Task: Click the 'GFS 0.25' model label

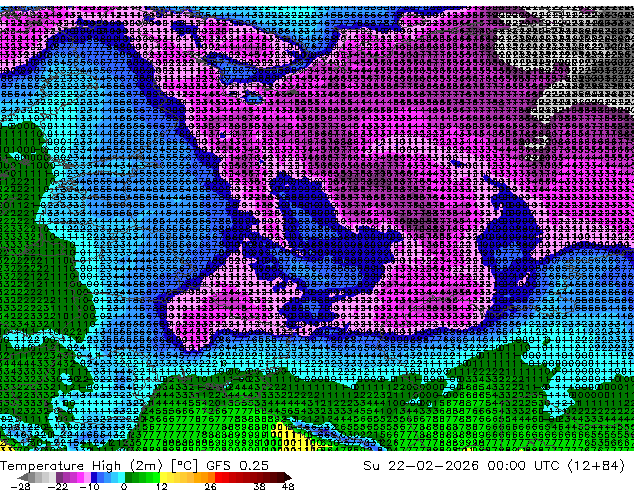Action: 237,466
